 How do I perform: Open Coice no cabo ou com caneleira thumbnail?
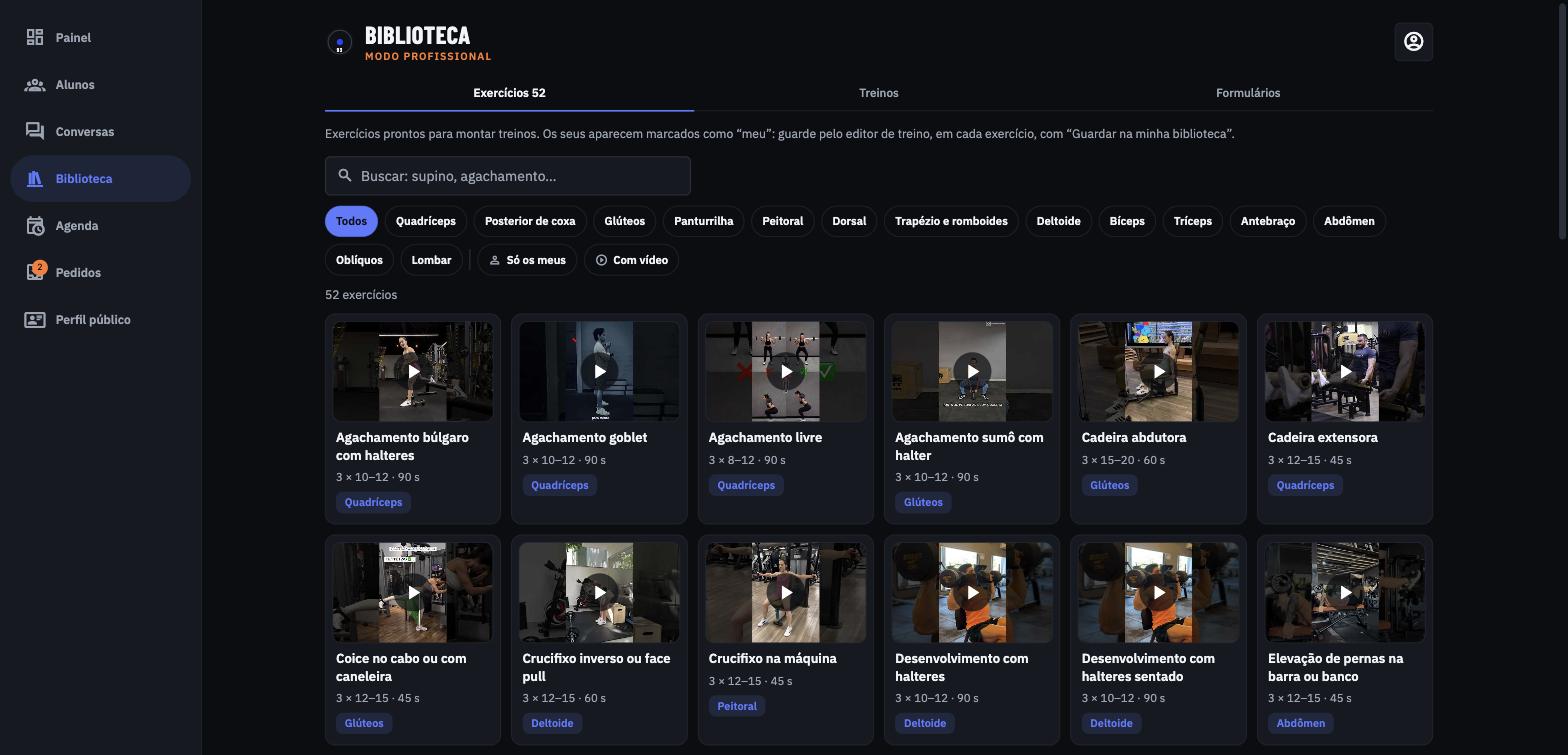coord(413,592)
